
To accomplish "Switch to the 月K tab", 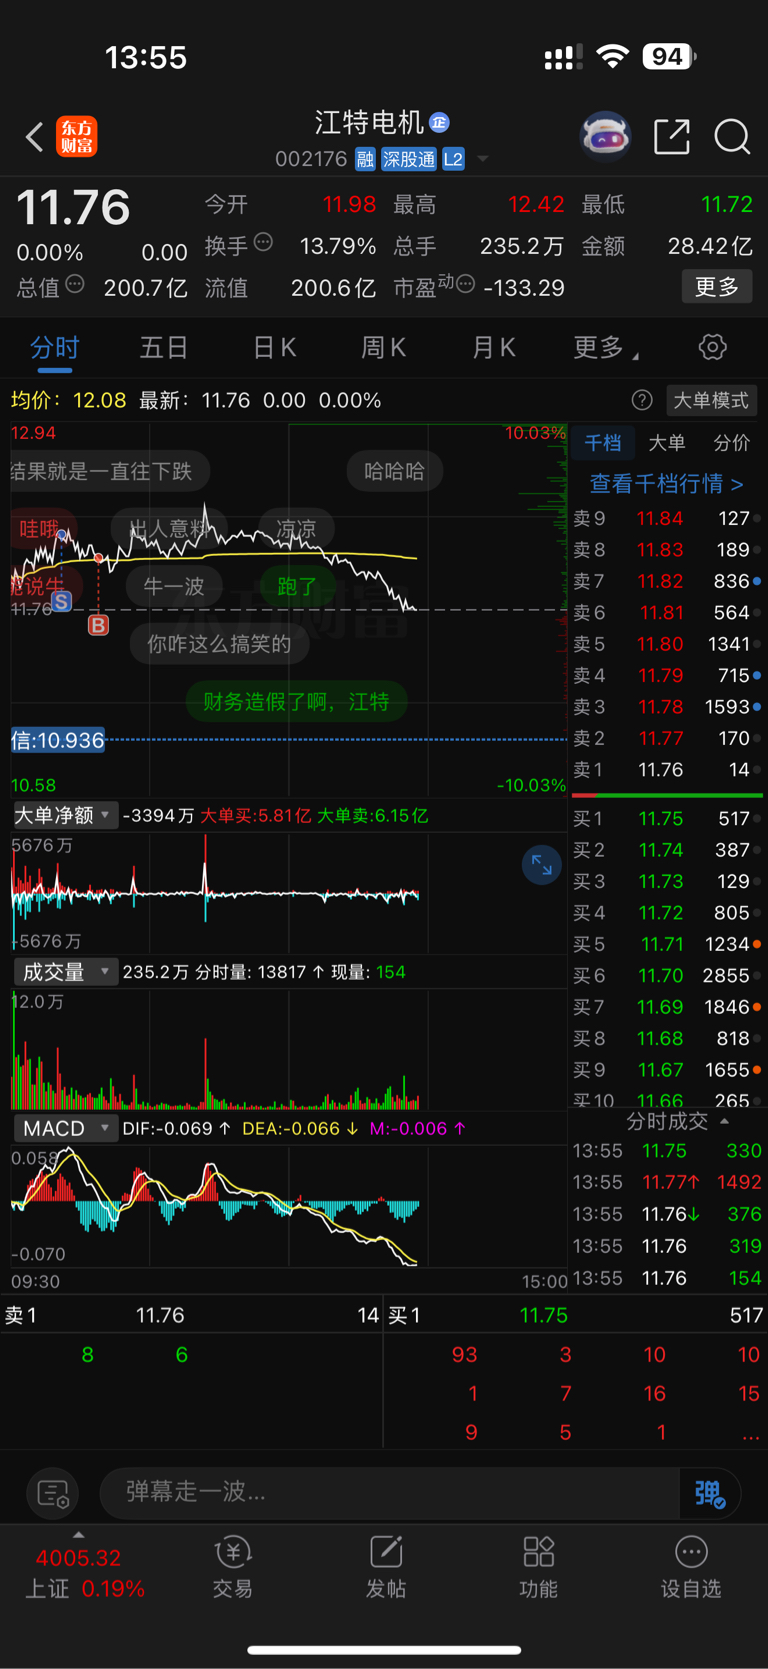I will (x=494, y=347).
